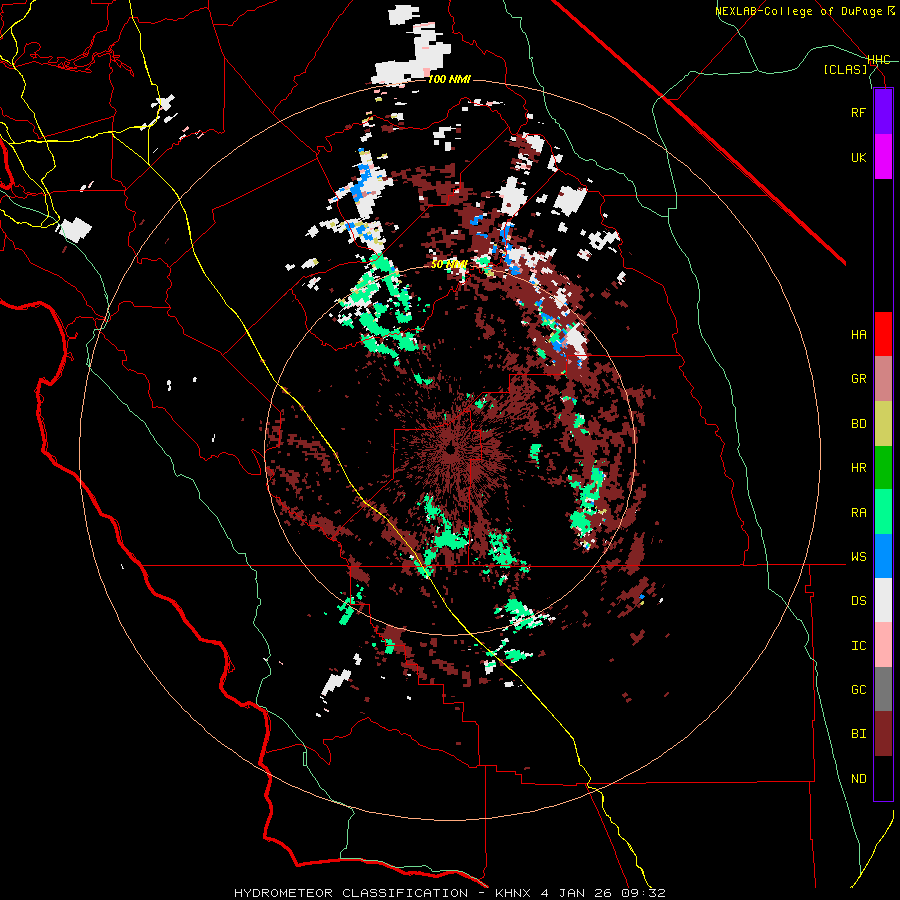Click the BD yellow legend swatch
The image size is (900, 900).
[883, 424]
